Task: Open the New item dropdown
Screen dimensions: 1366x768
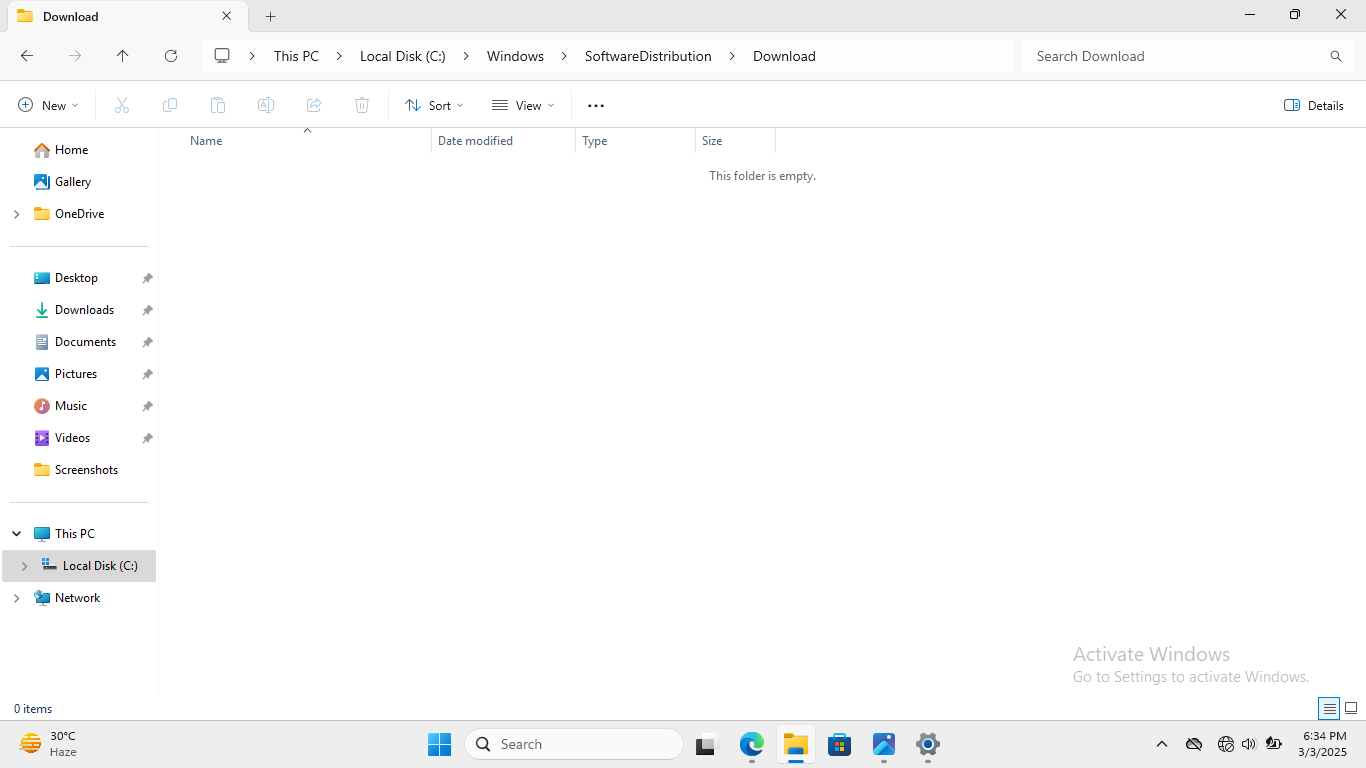Action: click(x=47, y=105)
